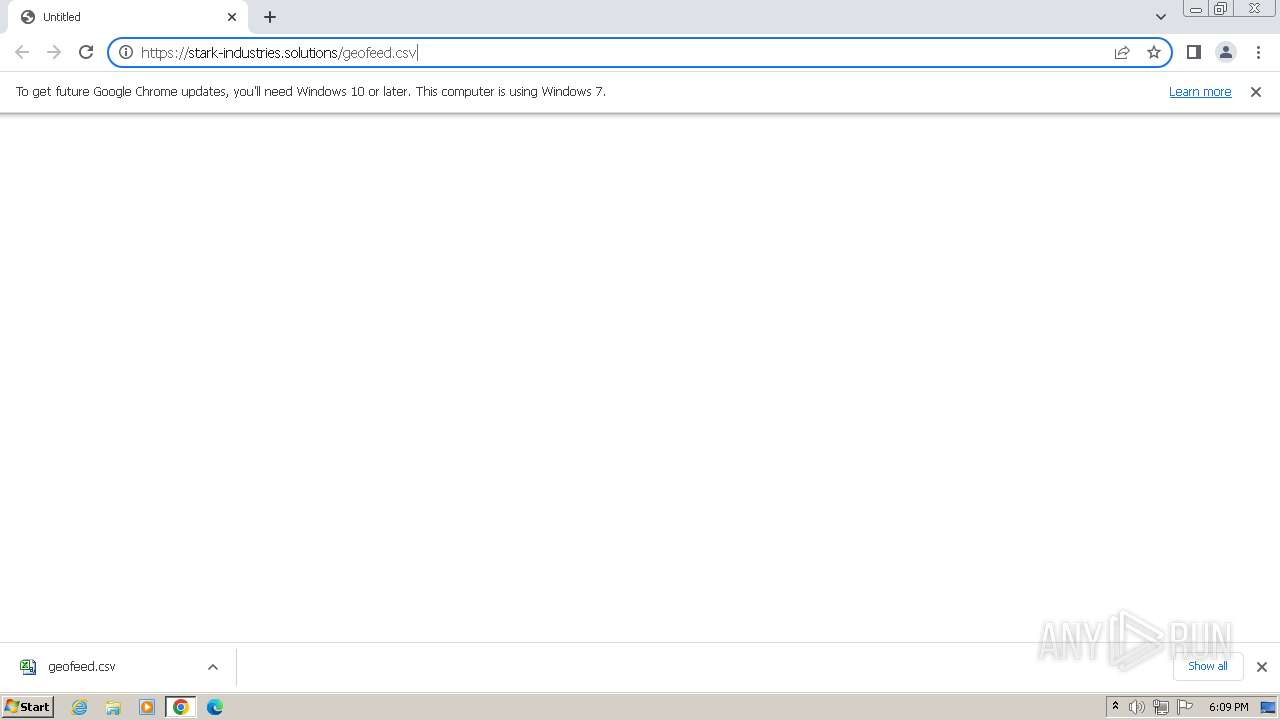Click the Show desktop button
Viewport: 1280px width, 720px height.
1268,707
